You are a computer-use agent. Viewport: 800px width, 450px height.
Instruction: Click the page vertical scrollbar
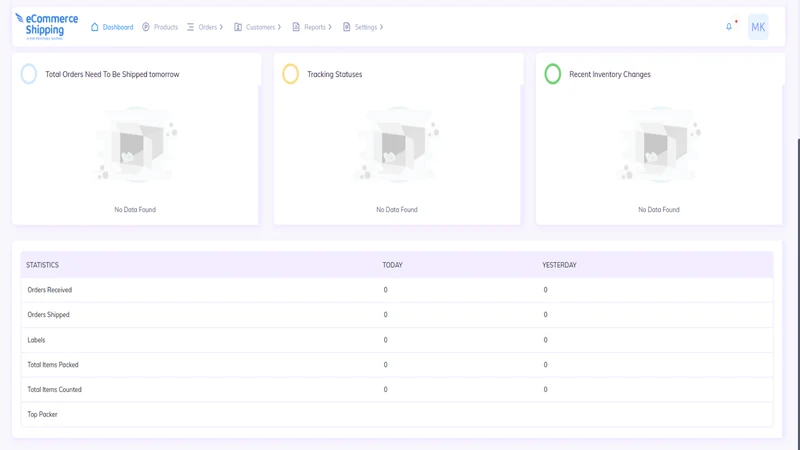tap(797, 291)
